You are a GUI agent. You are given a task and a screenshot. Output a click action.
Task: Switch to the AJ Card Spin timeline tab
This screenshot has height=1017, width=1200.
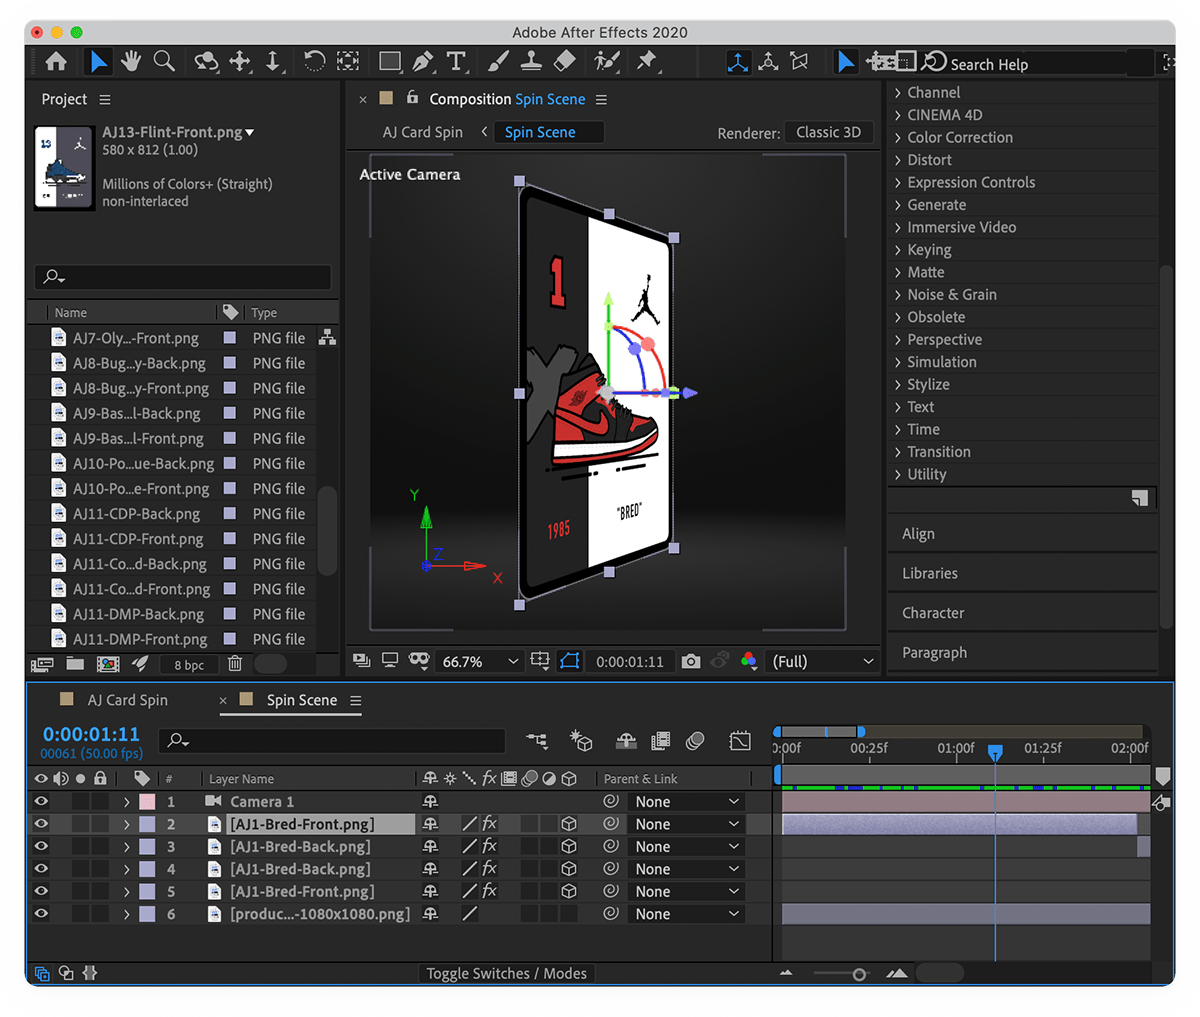click(x=127, y=700)
